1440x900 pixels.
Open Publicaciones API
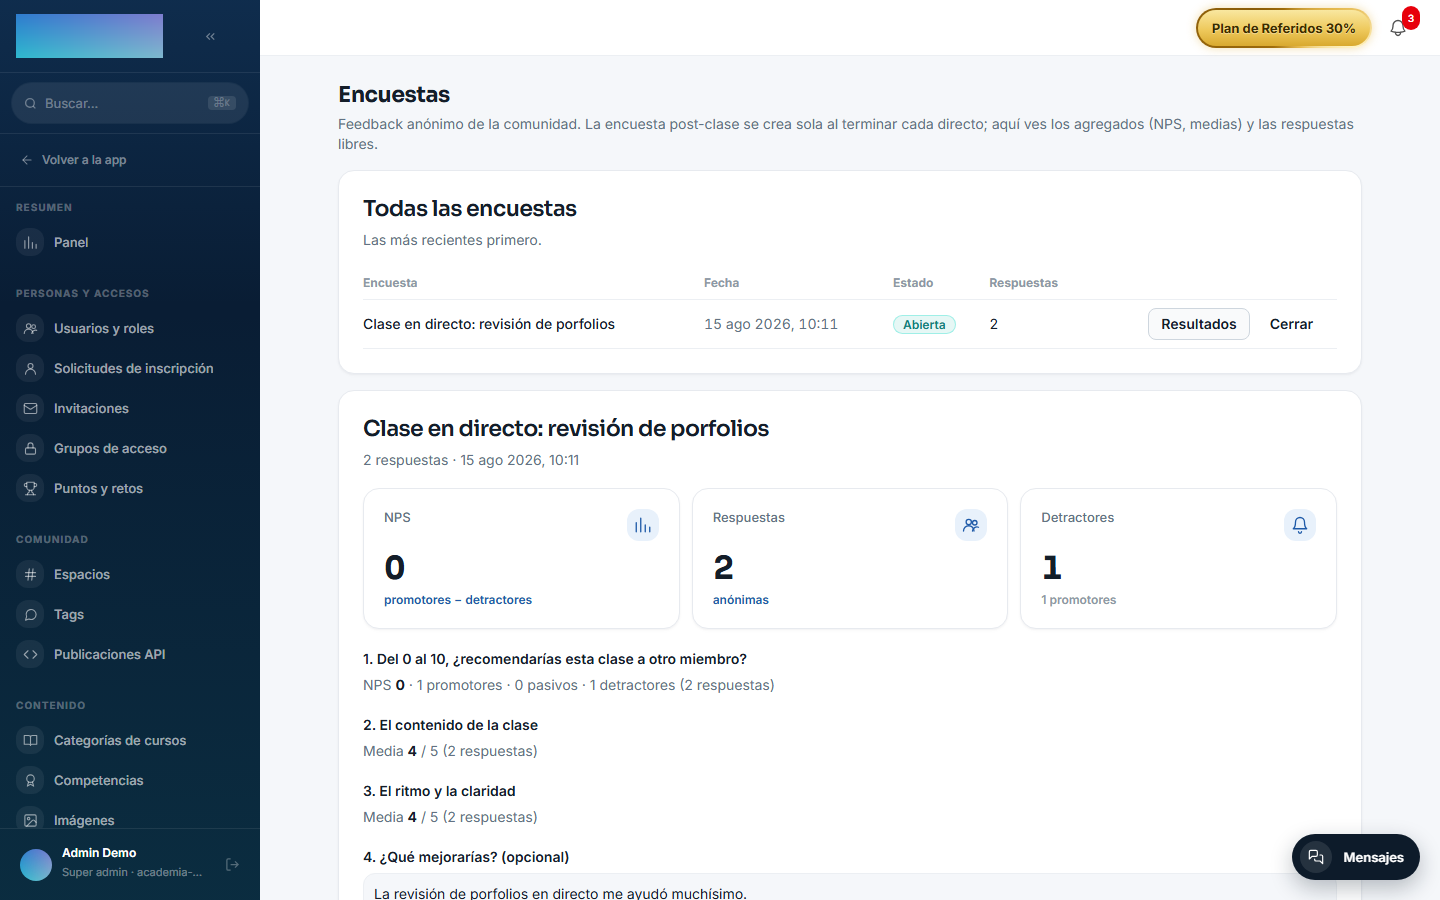(x=130, y=655)
